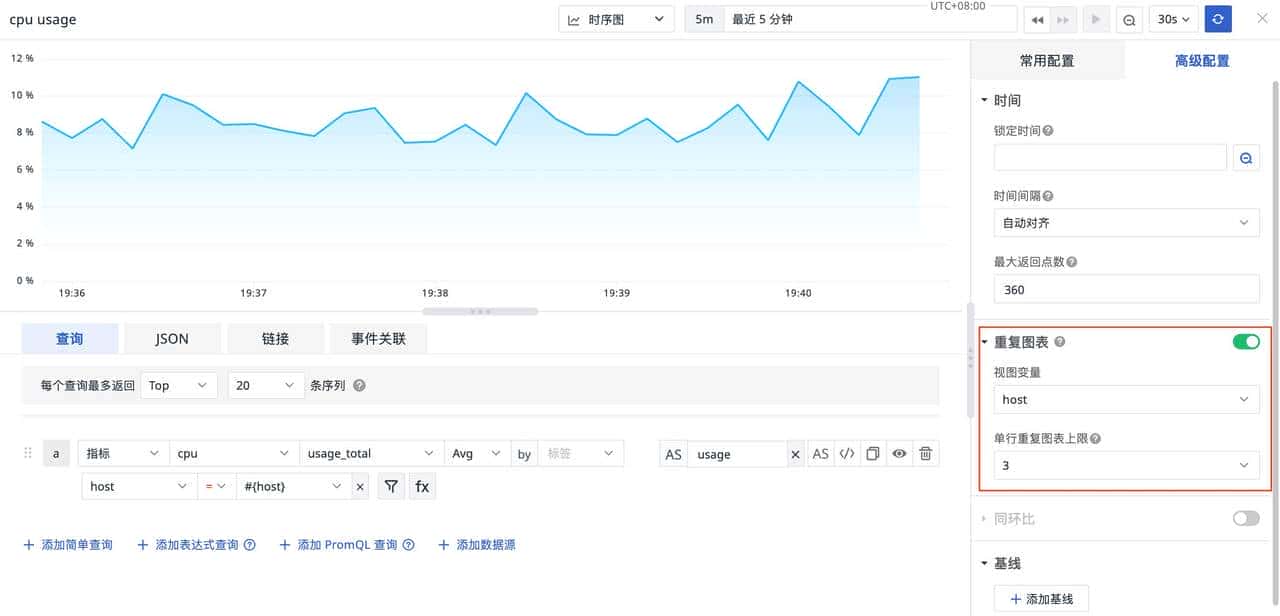
Task: Open code mode via the </> icon
Action: pyautogui.click(x=845, y=453)
